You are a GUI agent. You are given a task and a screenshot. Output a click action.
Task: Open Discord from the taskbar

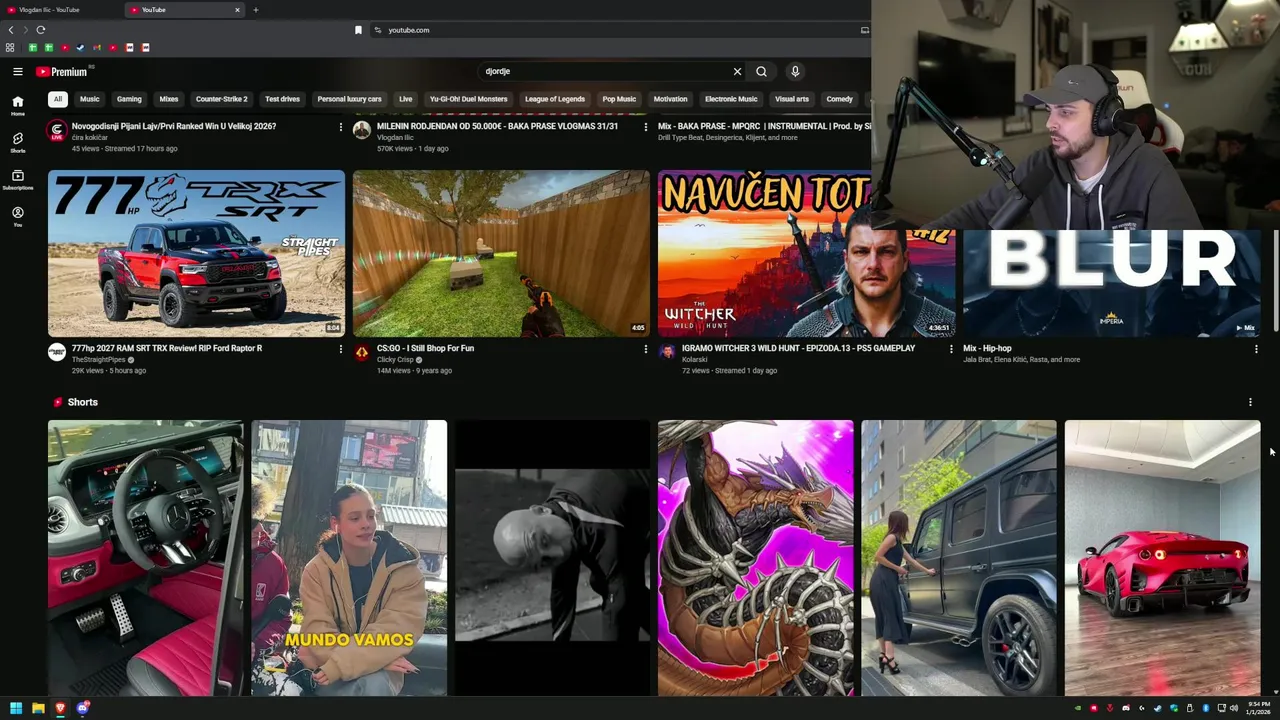point(83,708)
